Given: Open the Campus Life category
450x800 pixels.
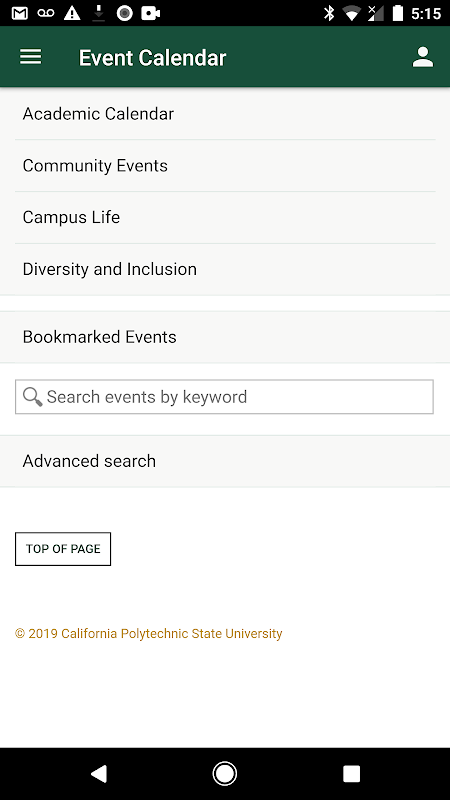Looking at the screenshot, I should [225, 217].
